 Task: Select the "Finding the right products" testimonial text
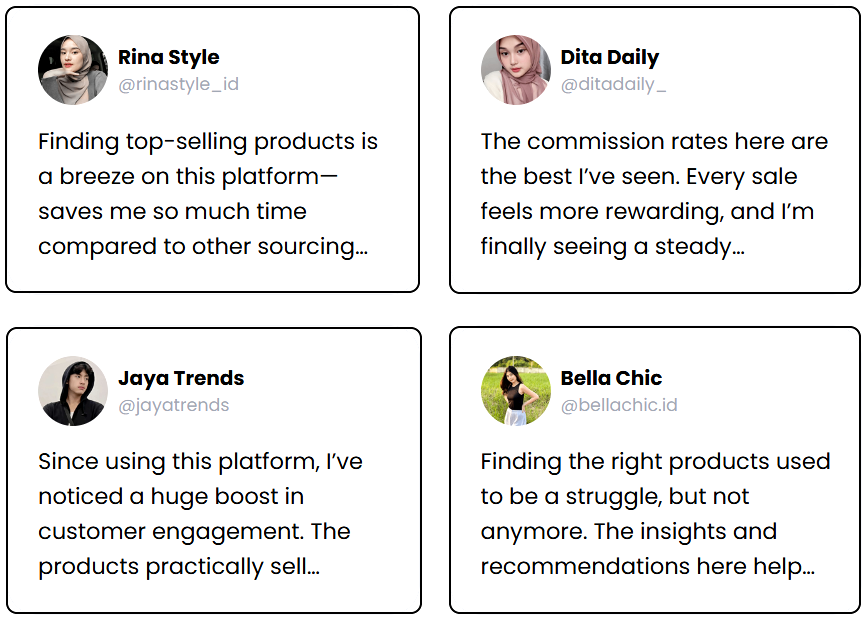pyautogui.click(x=655, y=514)
